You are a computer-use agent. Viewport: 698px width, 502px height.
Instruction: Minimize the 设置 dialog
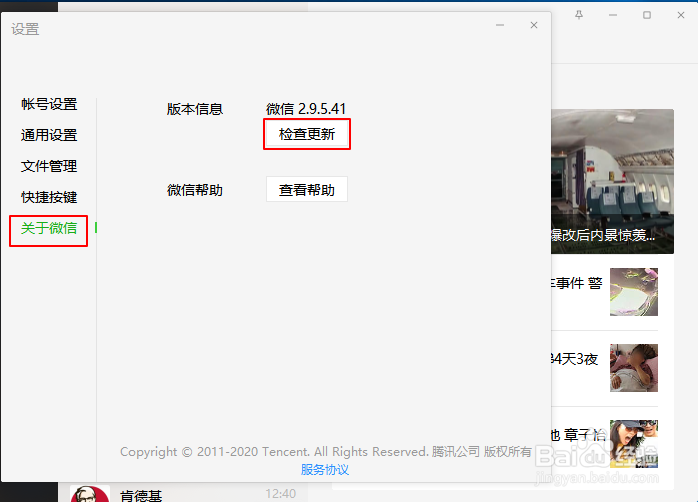[x=500, y=25]
